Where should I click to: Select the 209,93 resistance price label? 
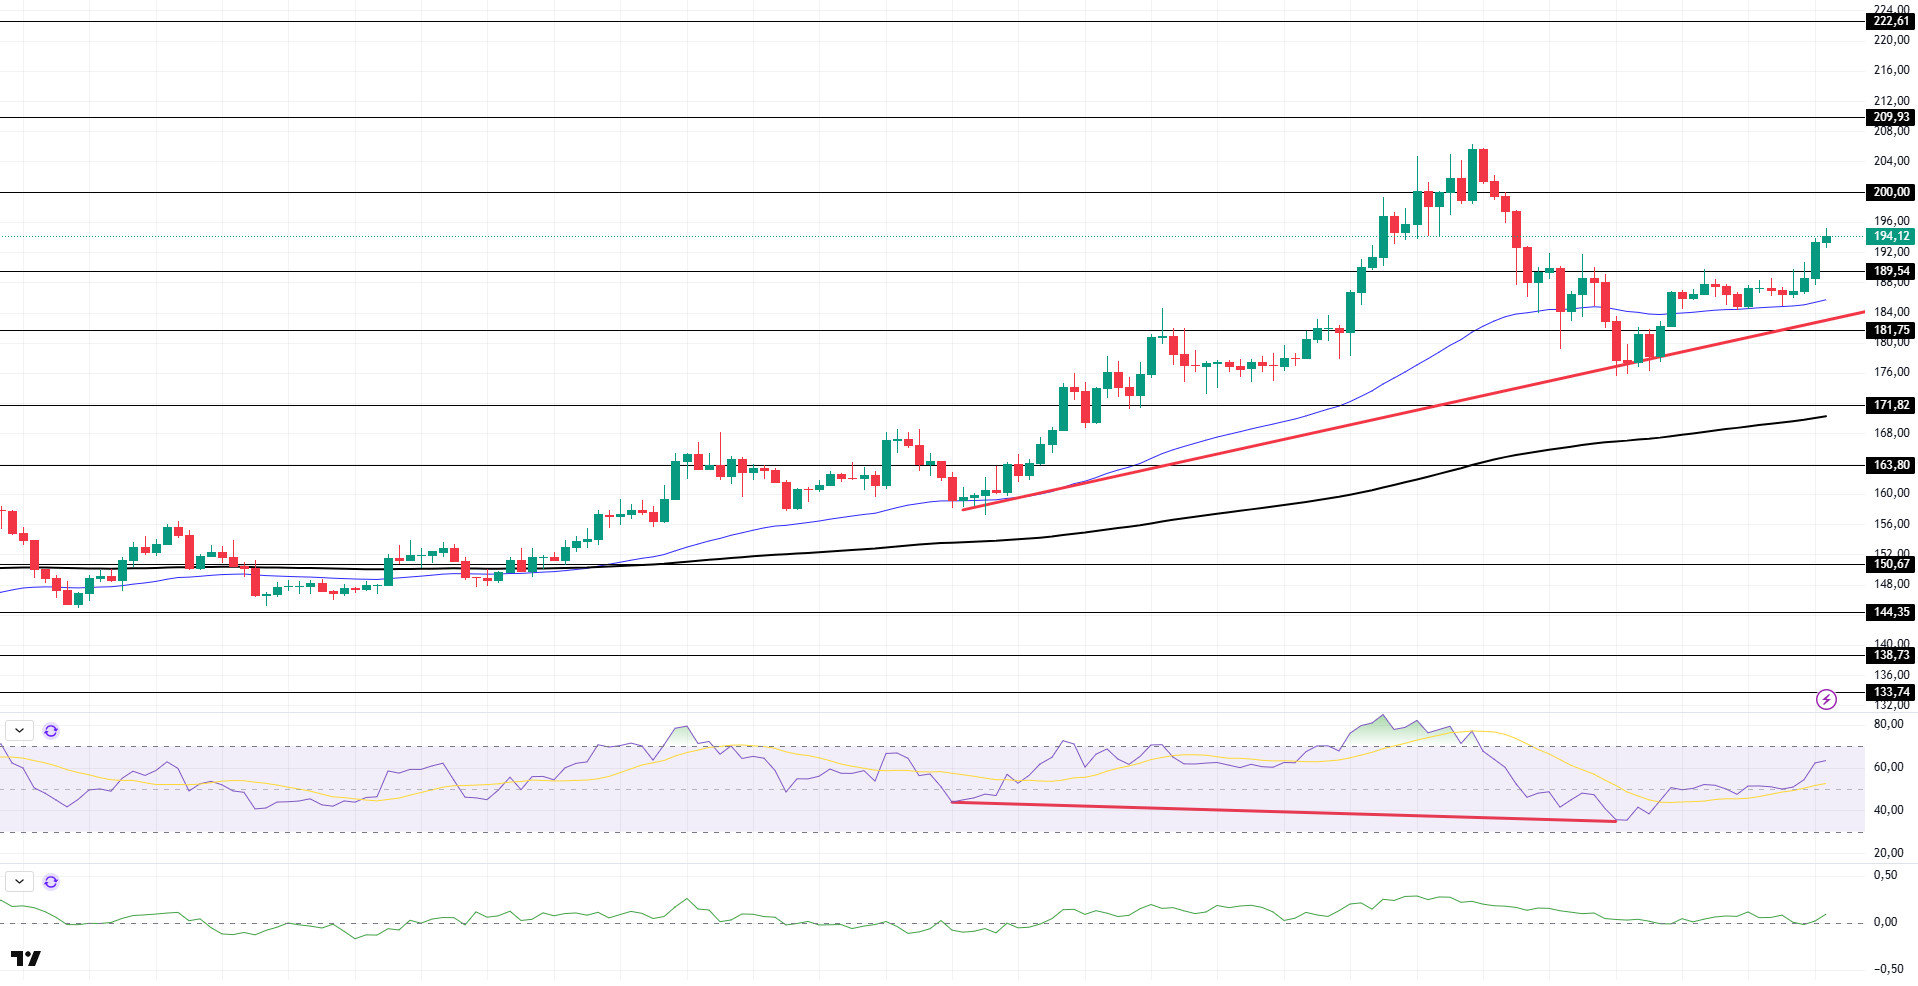pos(1890,117)
